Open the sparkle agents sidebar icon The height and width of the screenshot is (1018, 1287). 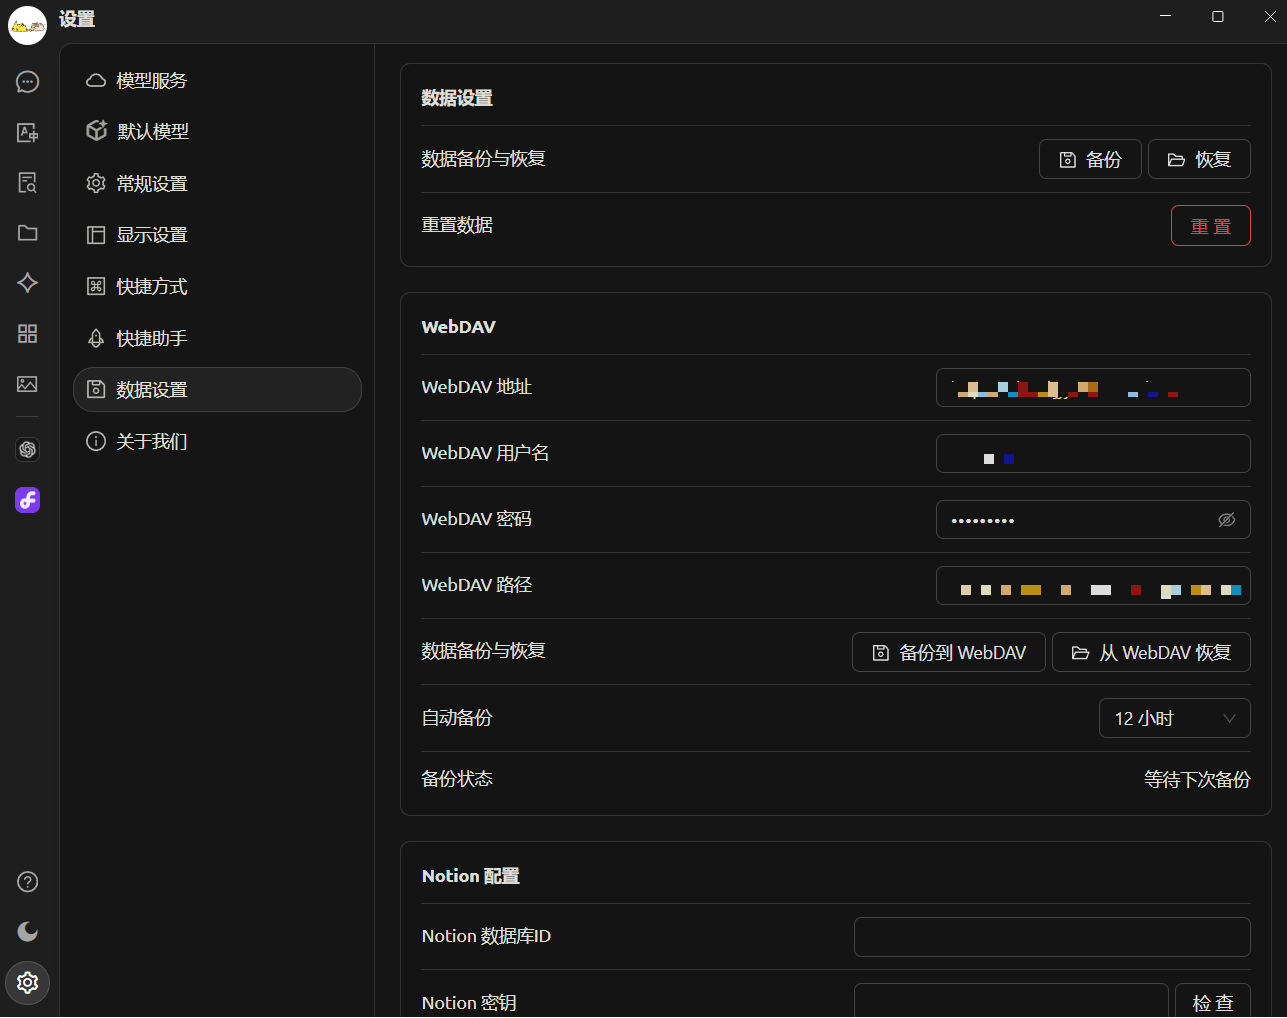(x=28, y=283)
